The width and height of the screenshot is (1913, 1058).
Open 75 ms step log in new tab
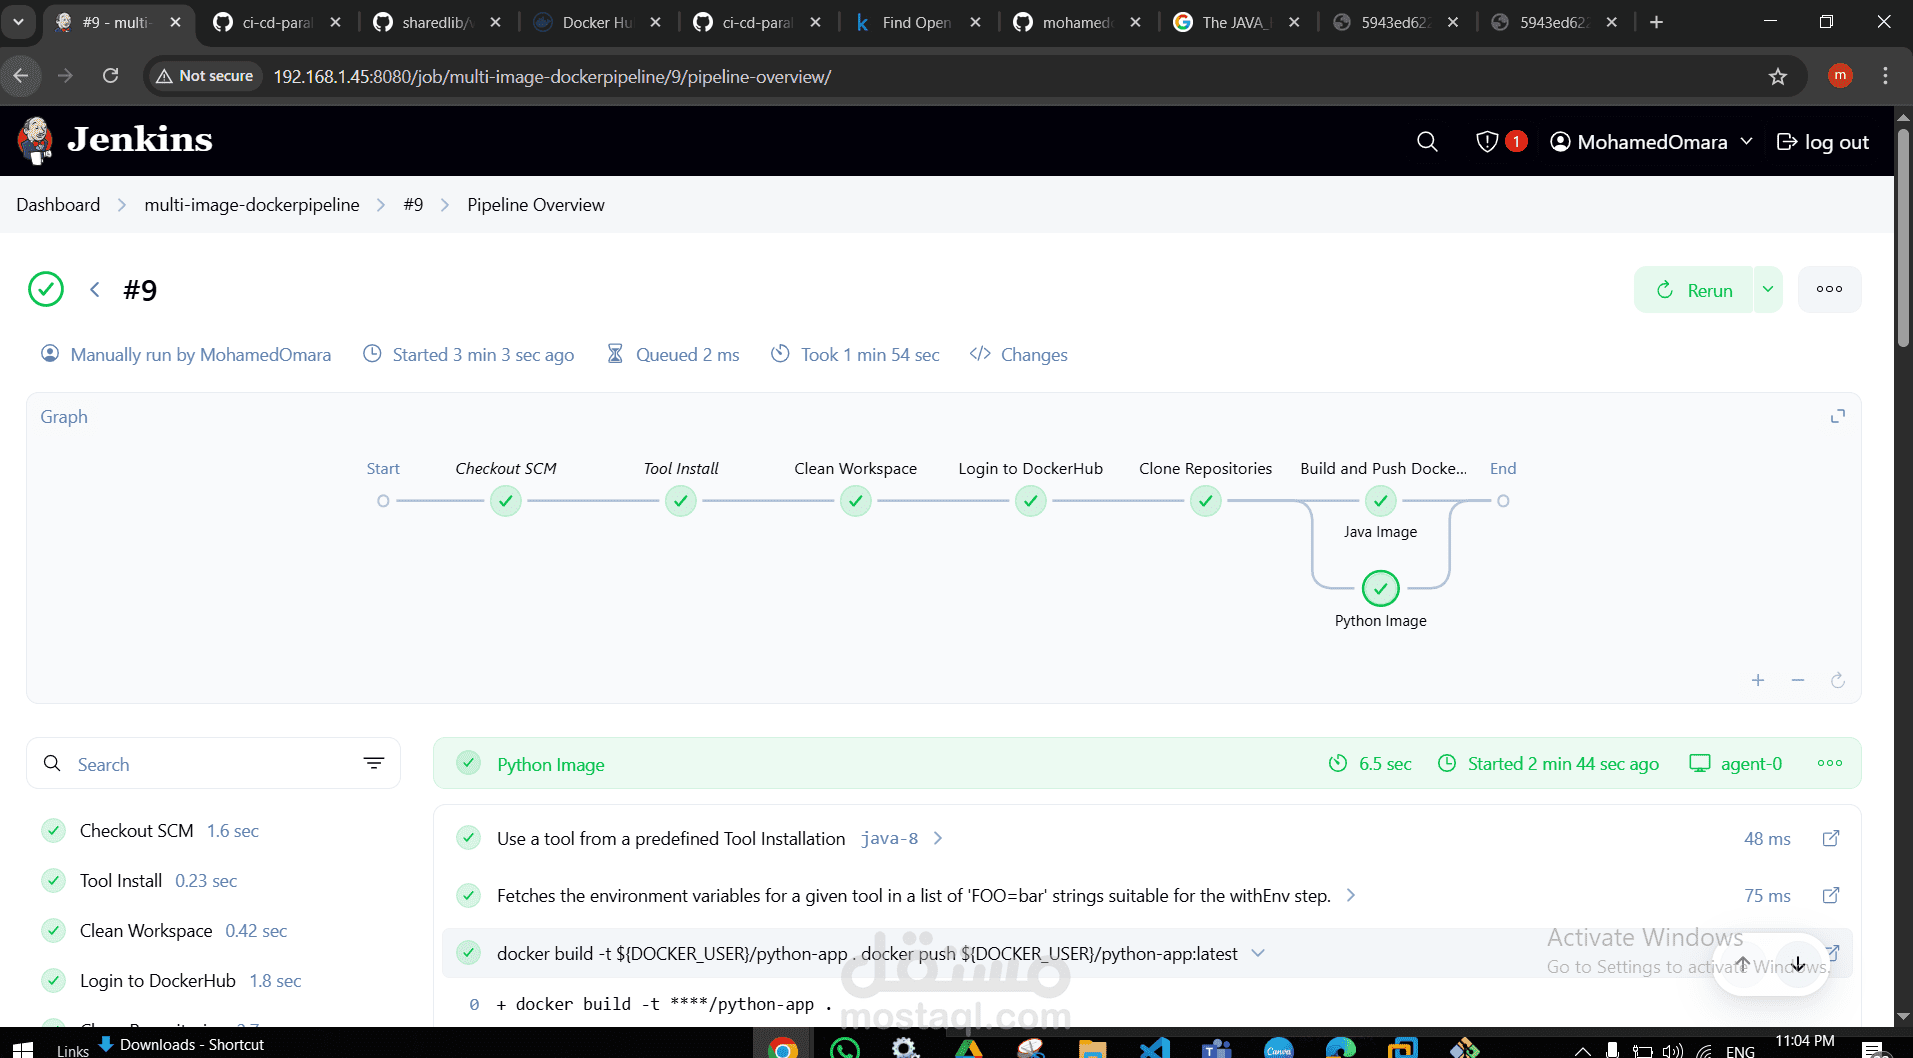point(1831,895)
